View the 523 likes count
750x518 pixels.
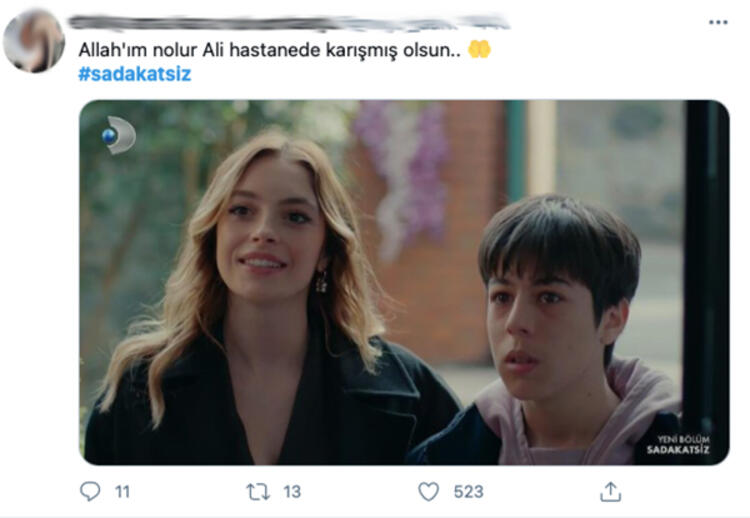(x=468, y=492)
